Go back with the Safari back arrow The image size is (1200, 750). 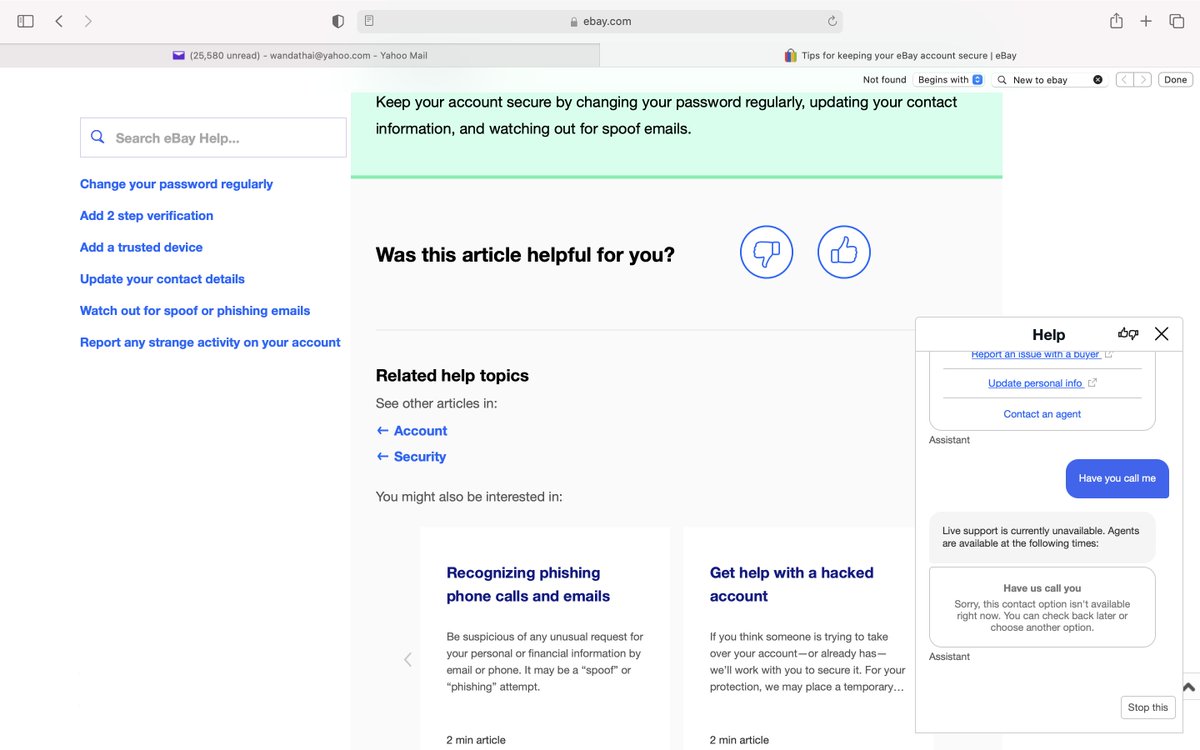[x=59, y=21]
